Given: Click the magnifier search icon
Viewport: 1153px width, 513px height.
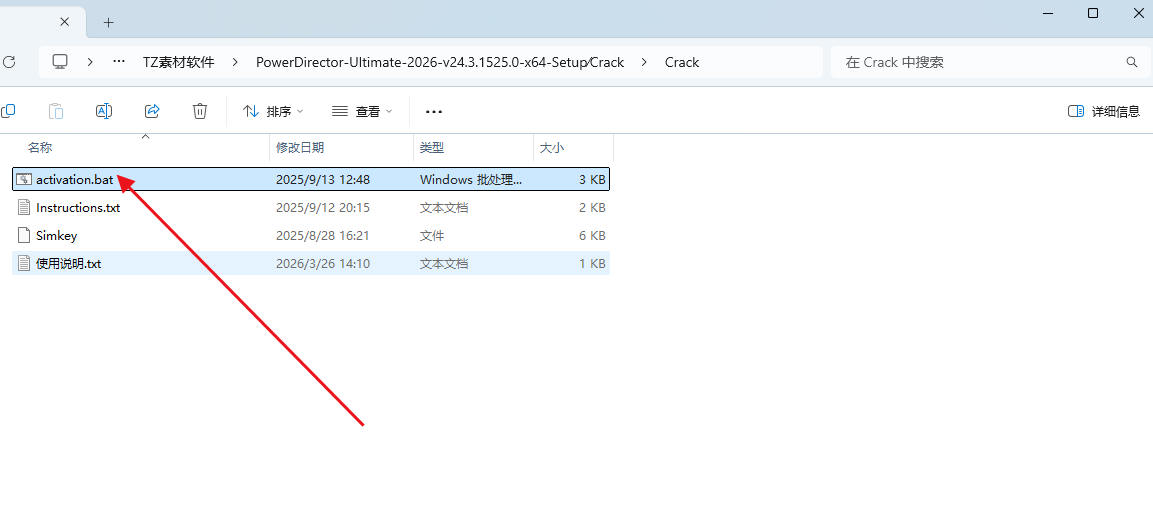Looking at the screenshot, I should click(1132, 62).
